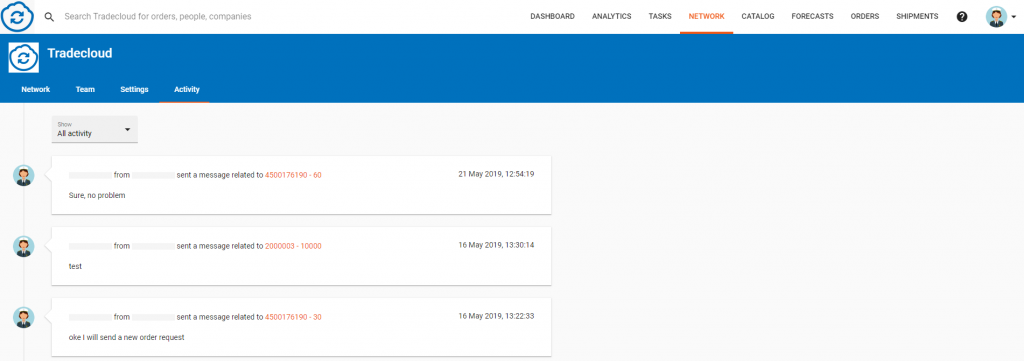Click the Tradecloud company logo in blue banner
Image resolution: width=1024 pixels, height=361 pixels.
tap(24, 57)
